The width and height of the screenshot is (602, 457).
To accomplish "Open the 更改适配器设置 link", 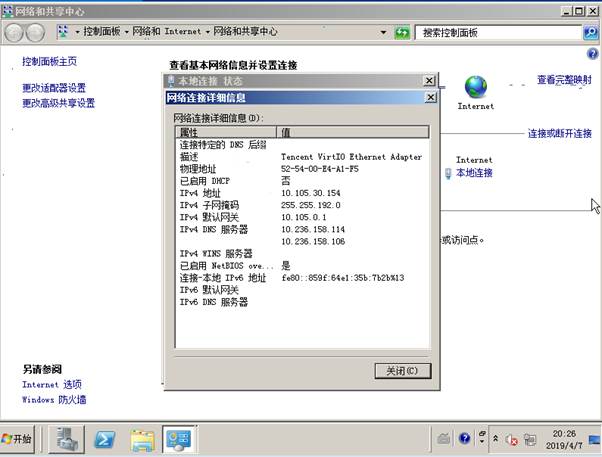I will (54, 88).
